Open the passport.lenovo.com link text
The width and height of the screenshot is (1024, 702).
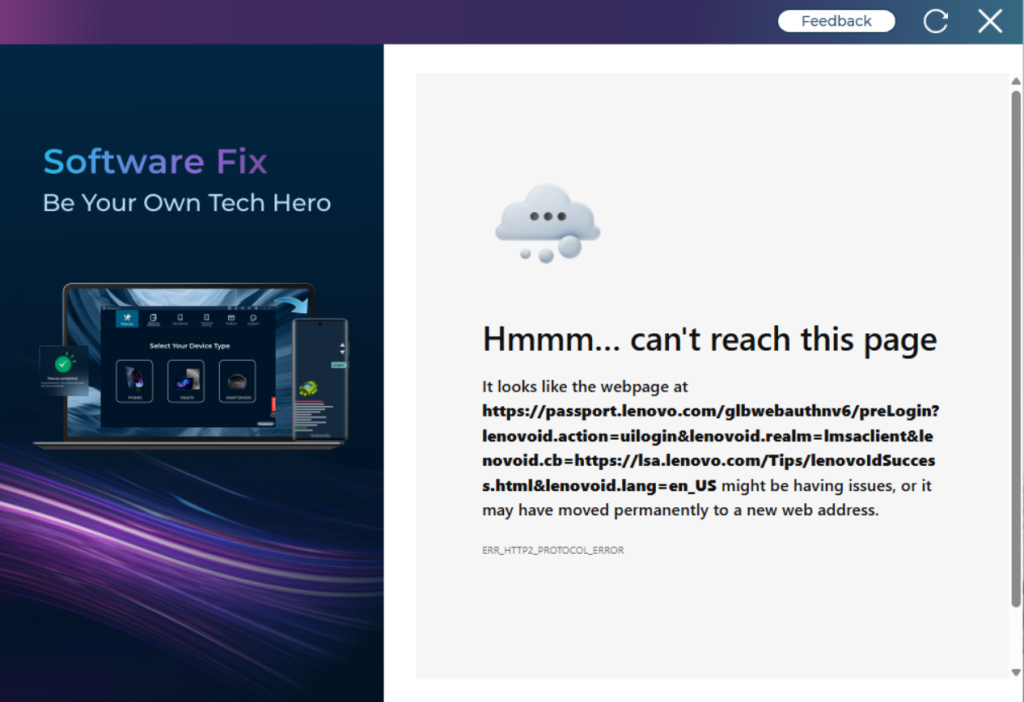709,411
